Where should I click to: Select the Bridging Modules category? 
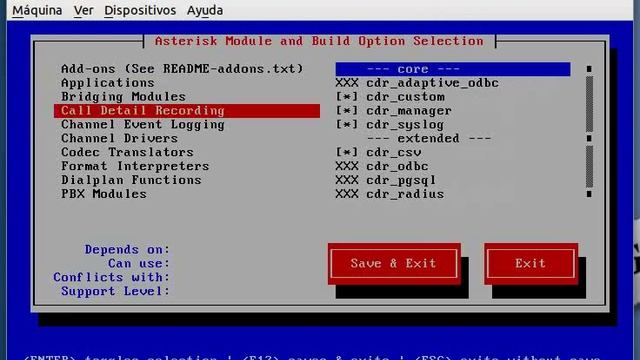click(x=123, y=97)
